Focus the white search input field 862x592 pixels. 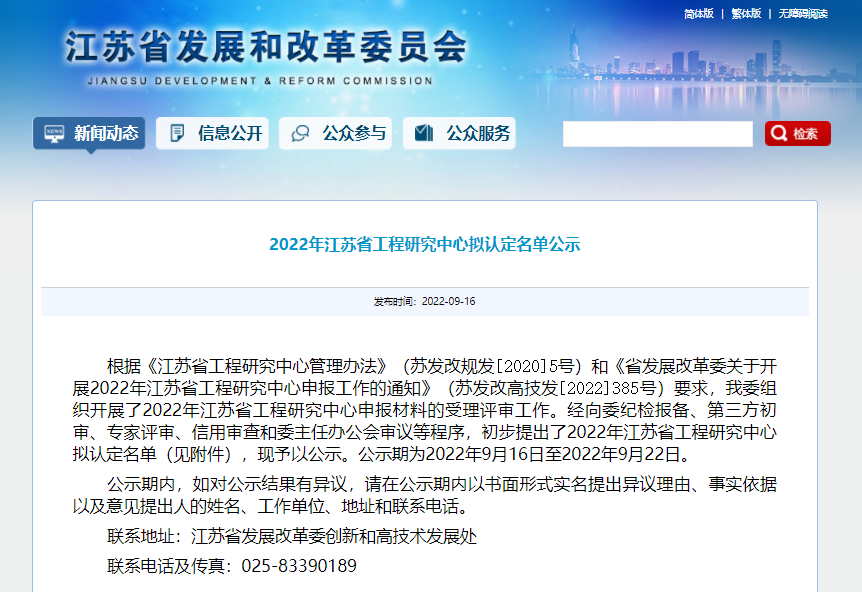coord(657,134)
